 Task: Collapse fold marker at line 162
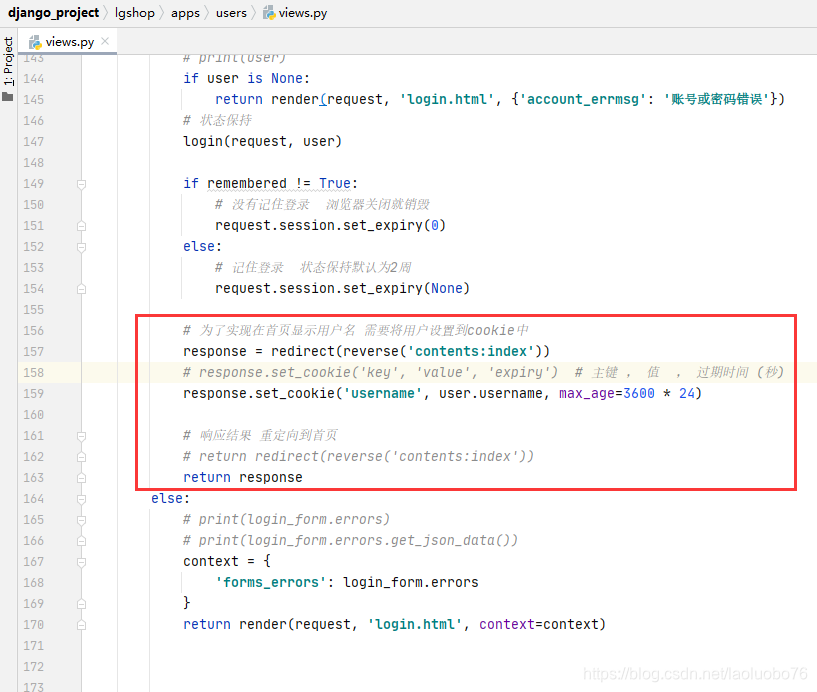click(81, 457)
